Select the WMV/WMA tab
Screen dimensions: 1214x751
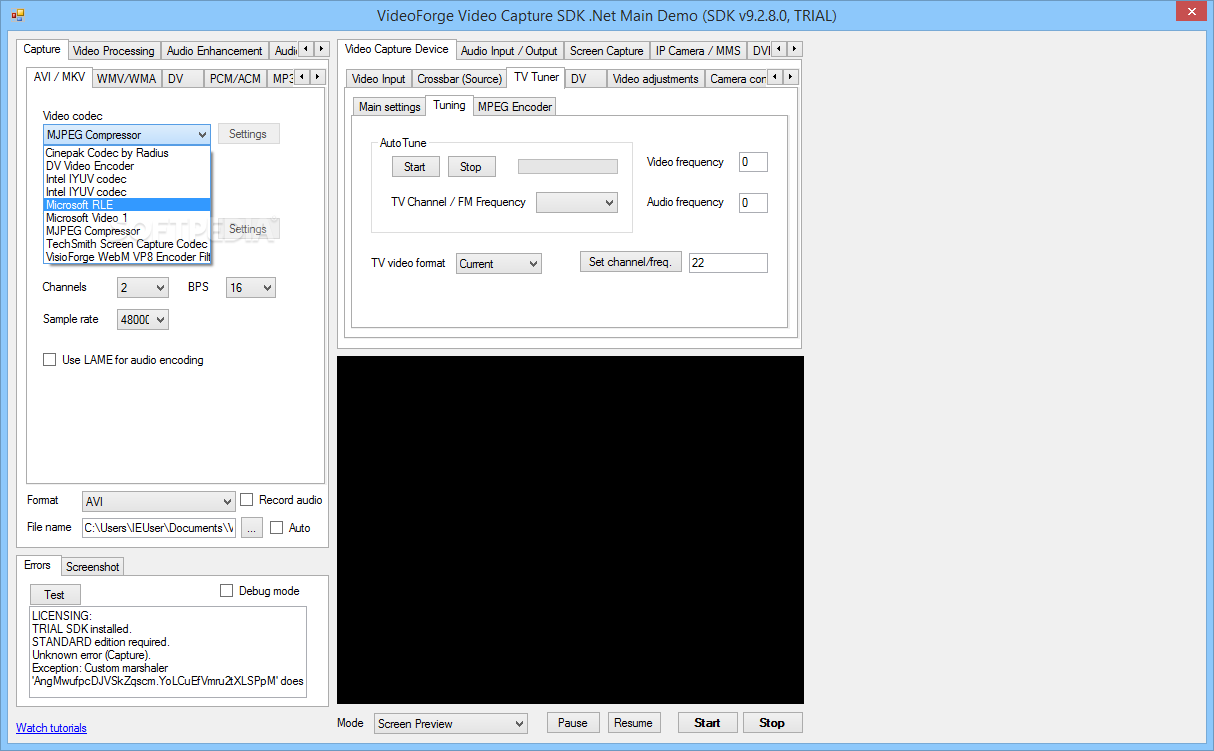click(126, 78)
